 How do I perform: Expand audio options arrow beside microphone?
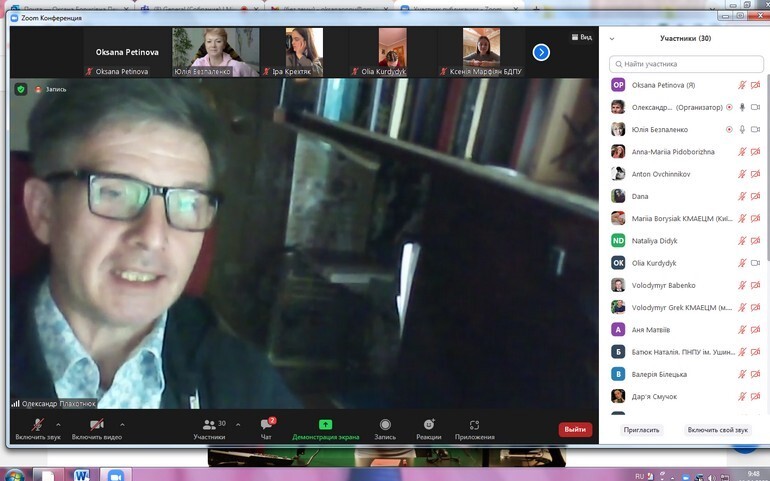click(x=58, y=424)
